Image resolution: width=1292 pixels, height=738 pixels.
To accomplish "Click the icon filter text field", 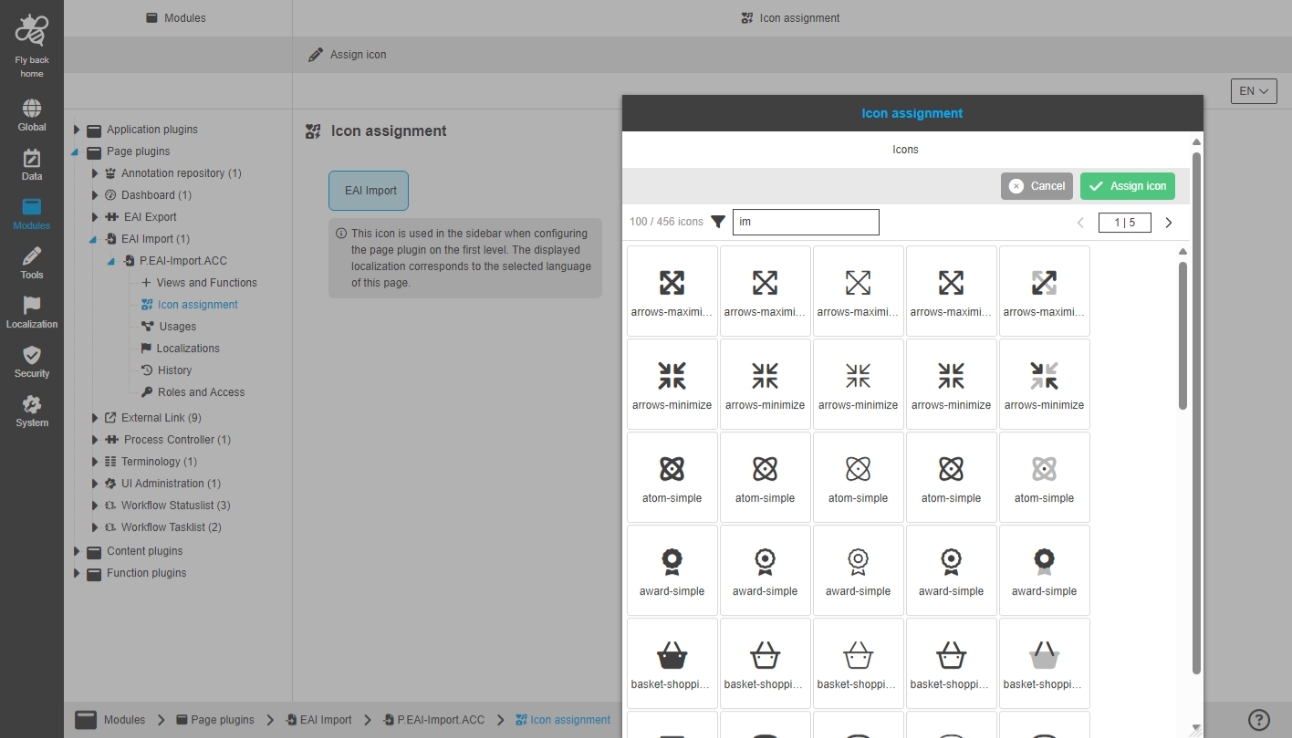I will point(806,222).
